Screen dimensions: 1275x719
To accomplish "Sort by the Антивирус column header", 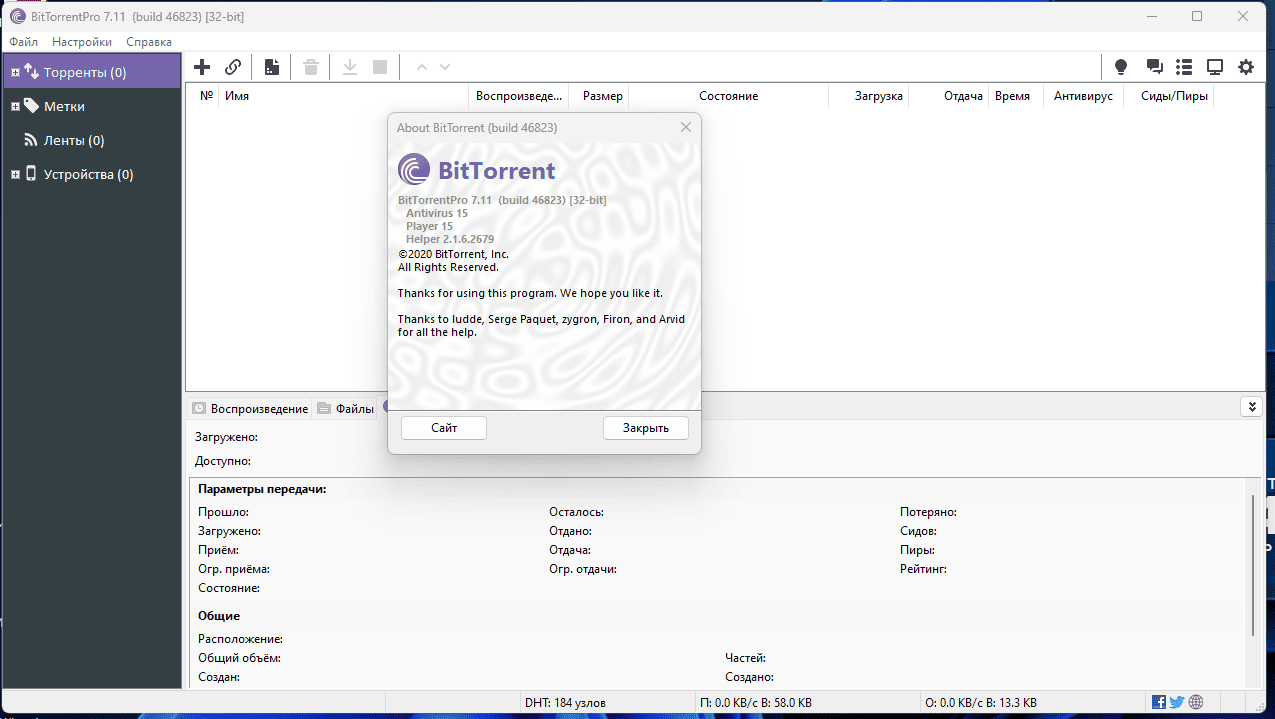I will [x=1084, y=96].
